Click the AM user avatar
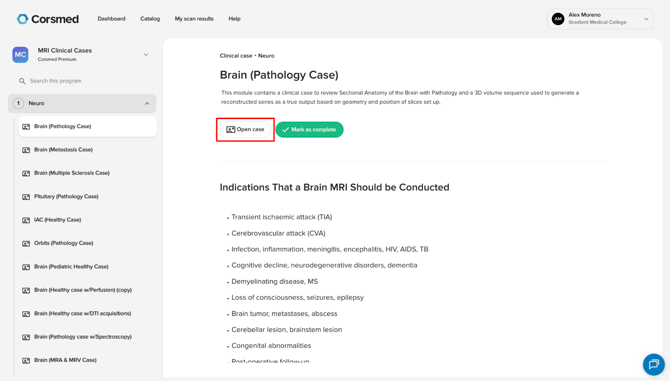 [558, 19]
